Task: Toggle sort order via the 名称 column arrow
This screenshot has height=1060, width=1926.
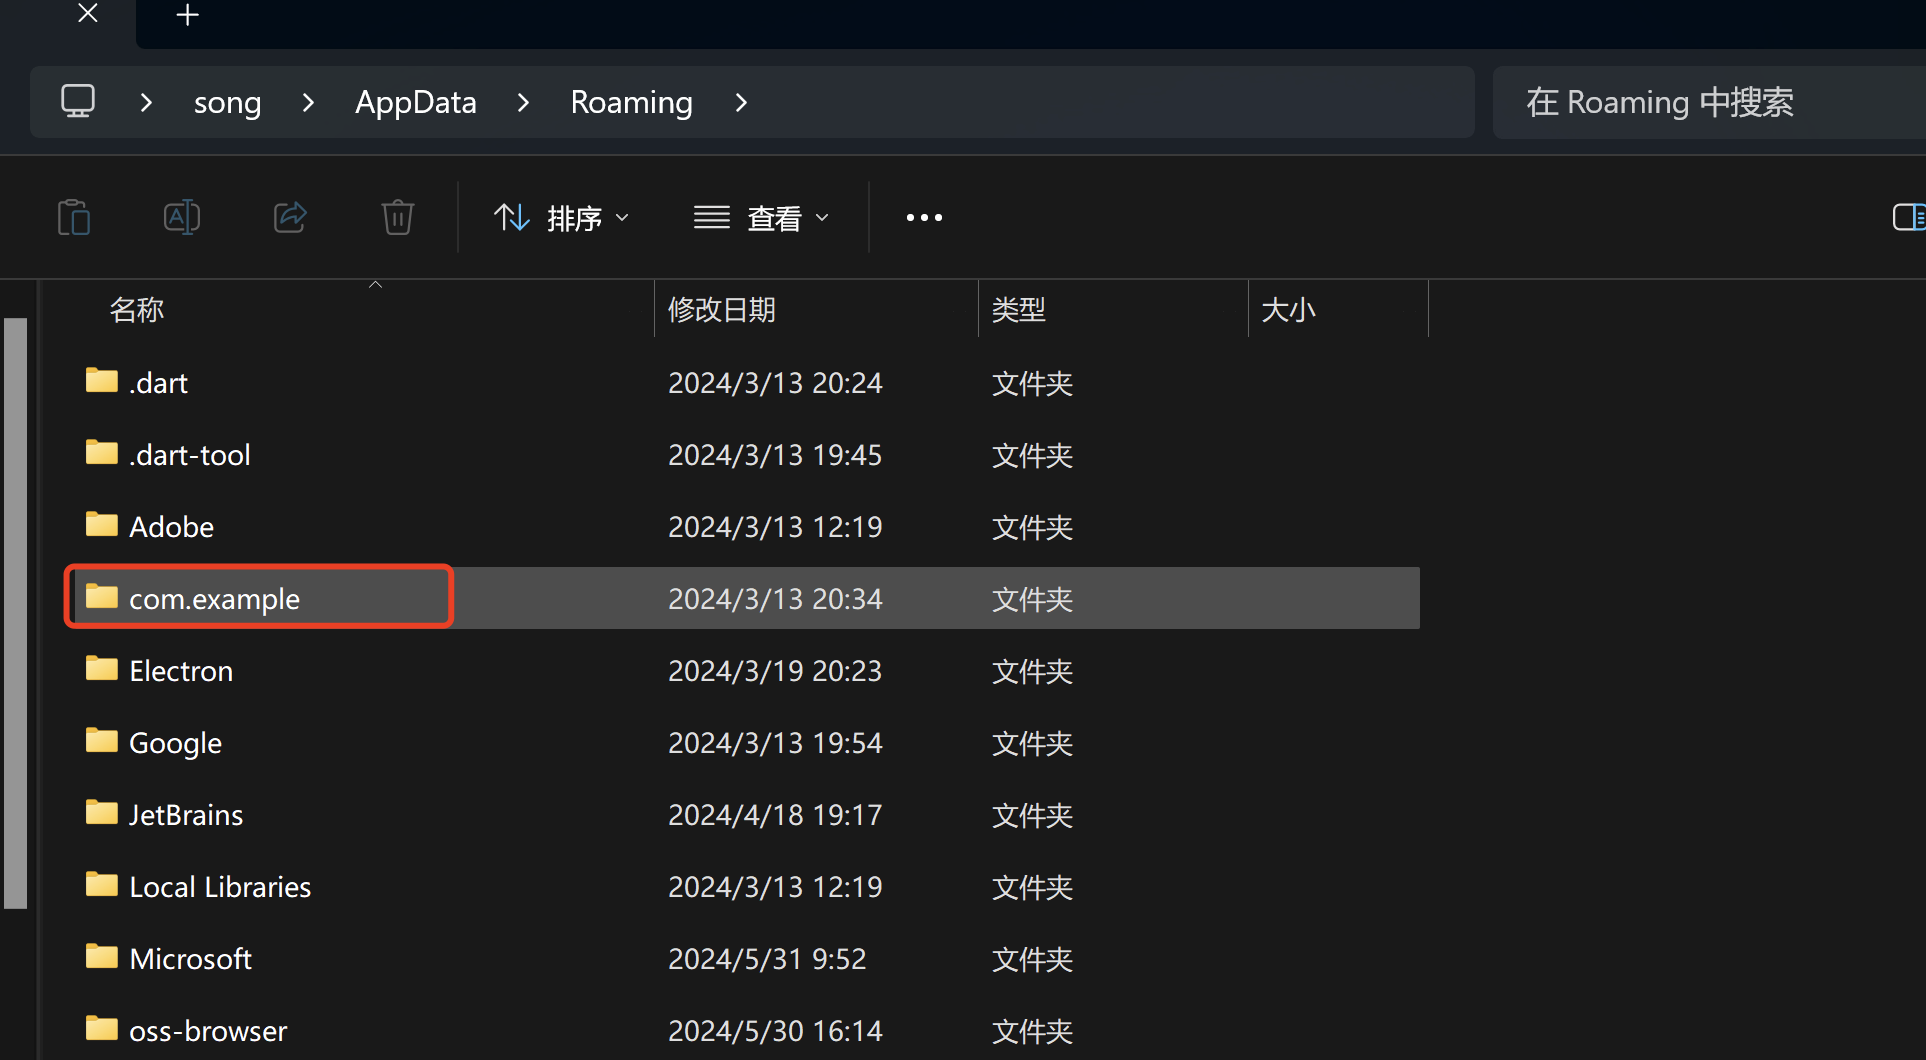Action: pos(375,283)
